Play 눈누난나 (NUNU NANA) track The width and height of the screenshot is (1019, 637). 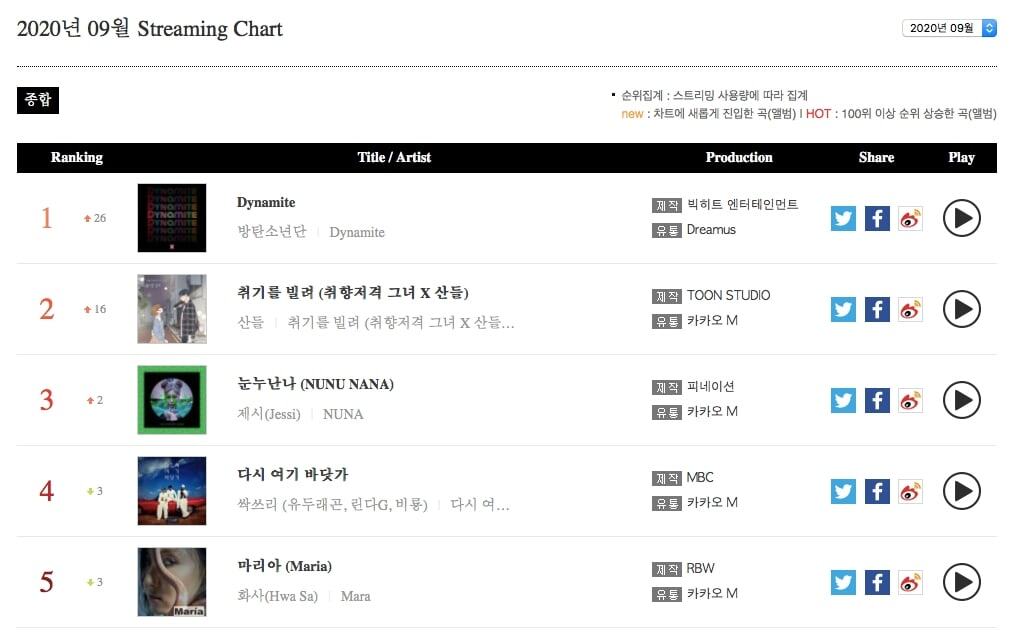(x=961, y=400)
